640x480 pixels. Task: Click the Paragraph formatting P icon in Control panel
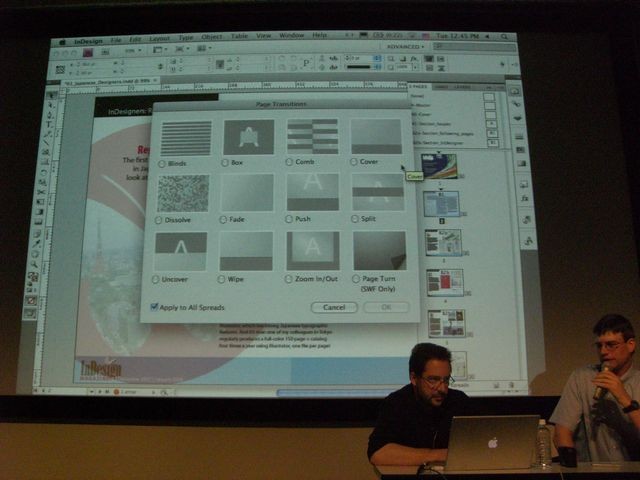pos(306,63)
